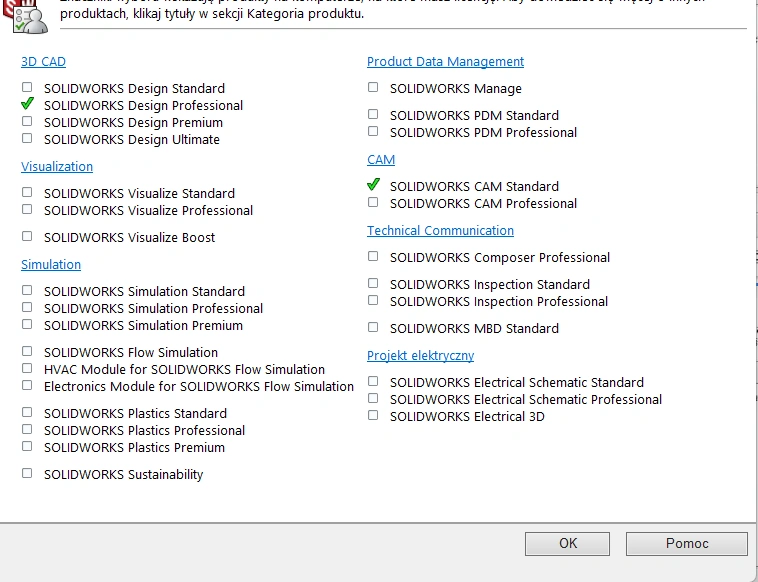Check SOLIDWORKS Manage checkbox

pyautogui.click(x=373, y=87)
